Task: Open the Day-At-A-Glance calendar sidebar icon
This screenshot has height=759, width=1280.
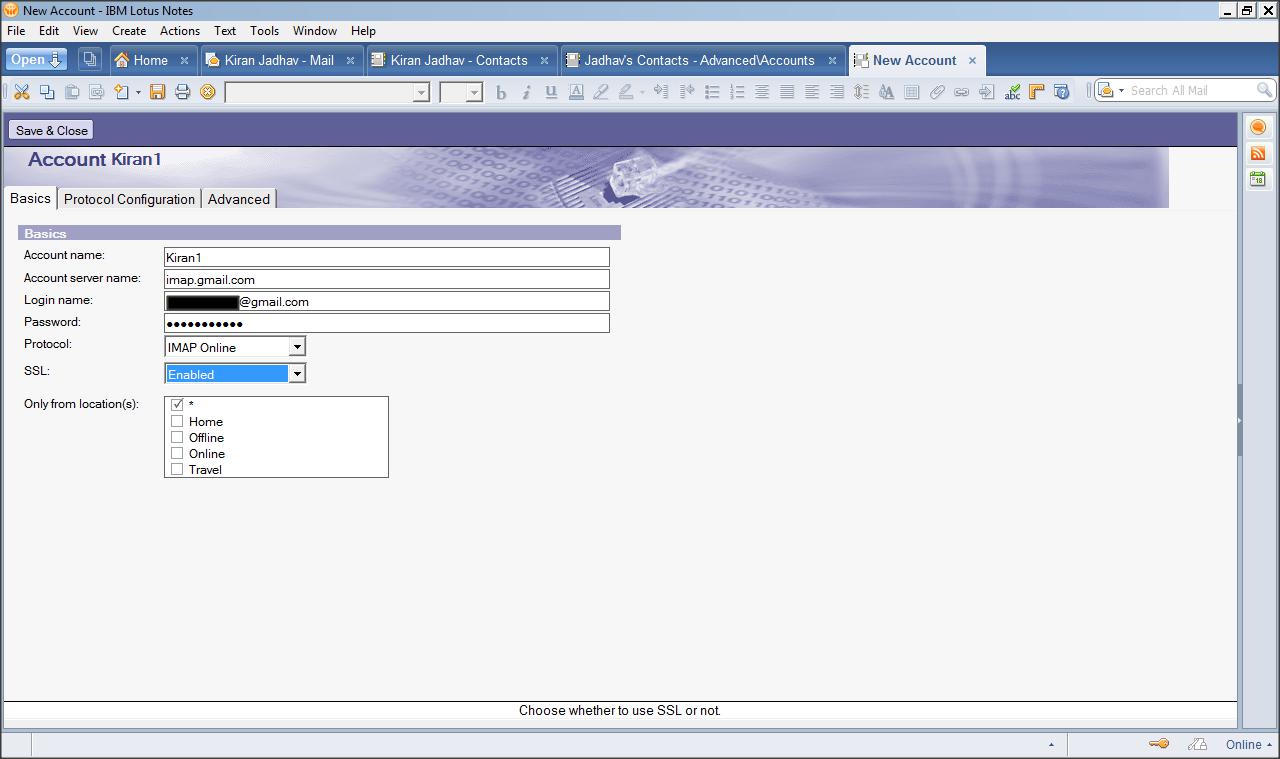Action: [1258, 179]
